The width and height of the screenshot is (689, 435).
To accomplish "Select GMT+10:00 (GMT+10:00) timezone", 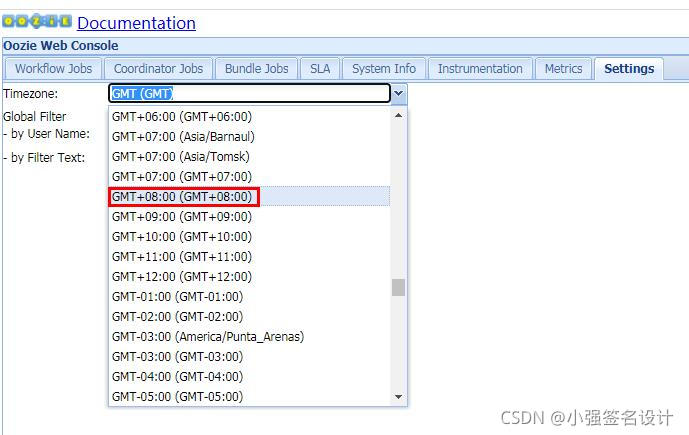I will (x=249, y=236).
